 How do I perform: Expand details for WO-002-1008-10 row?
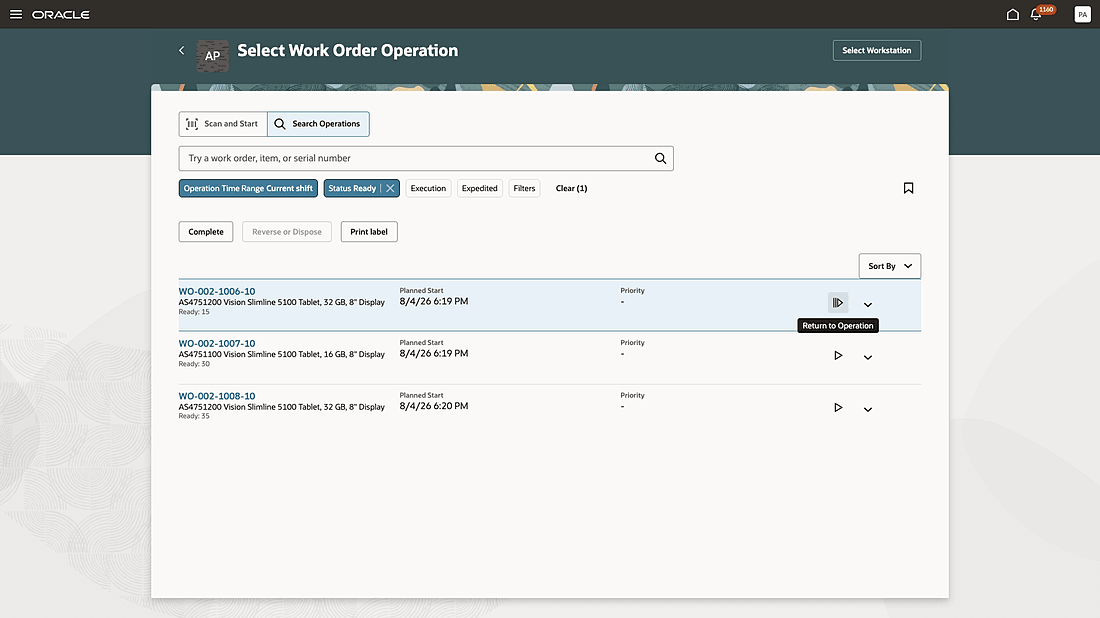point(868,409)
